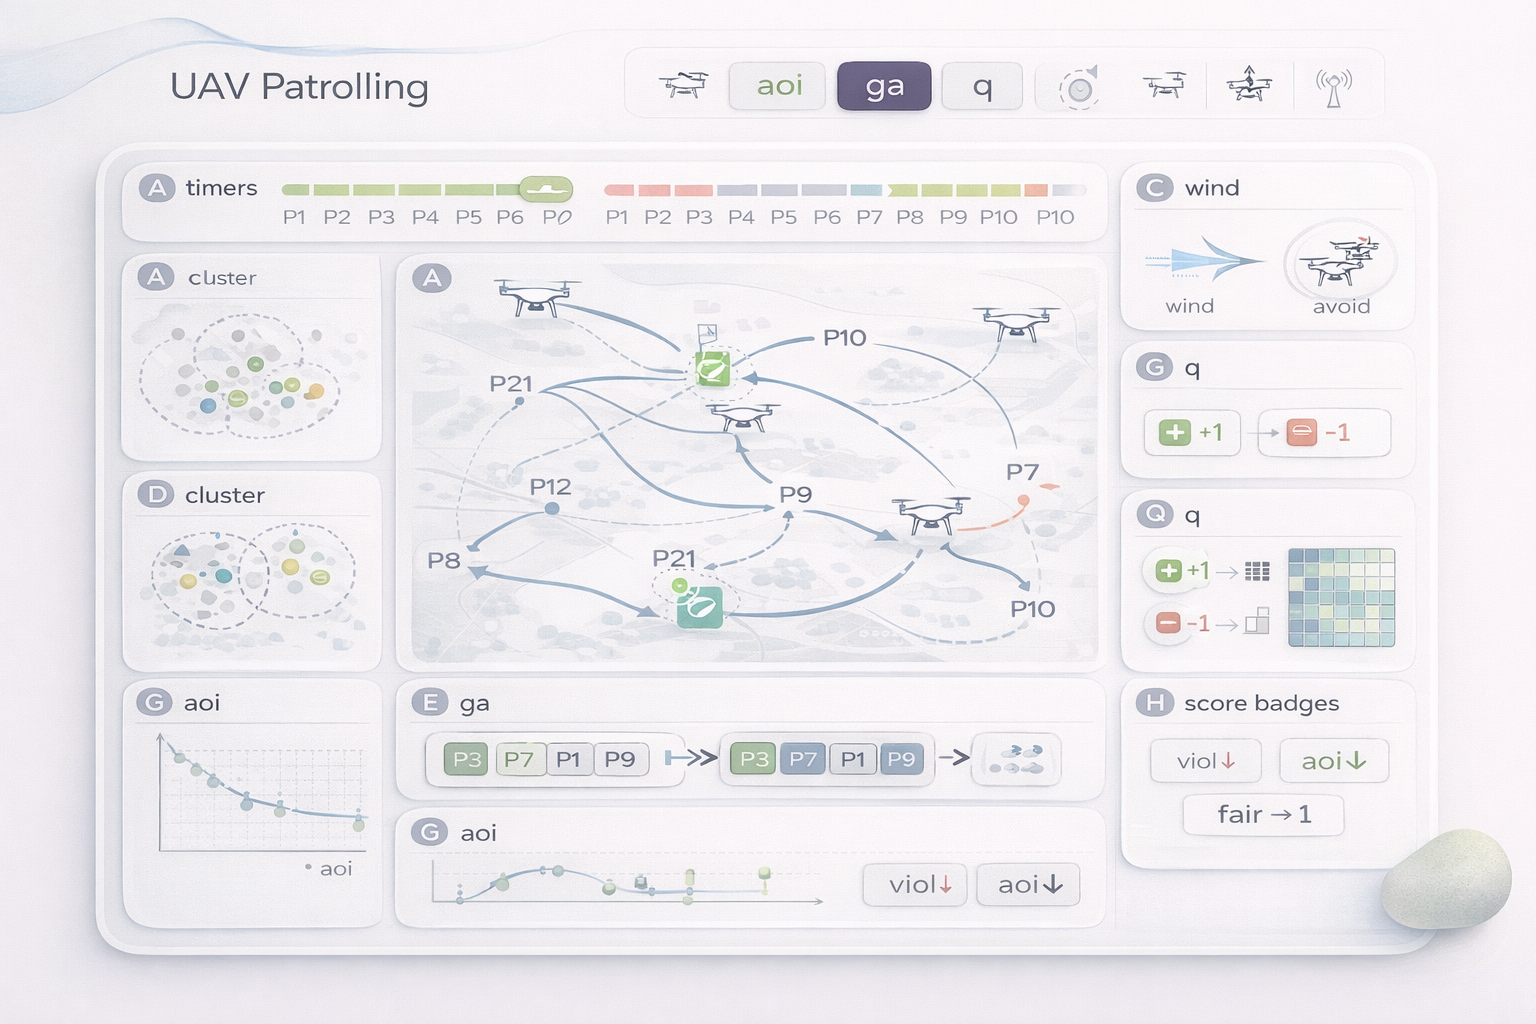Viewport: 1536px width, 1024px height.
Task: Click the drone at the map's top-left
Action: pos(537,296)
